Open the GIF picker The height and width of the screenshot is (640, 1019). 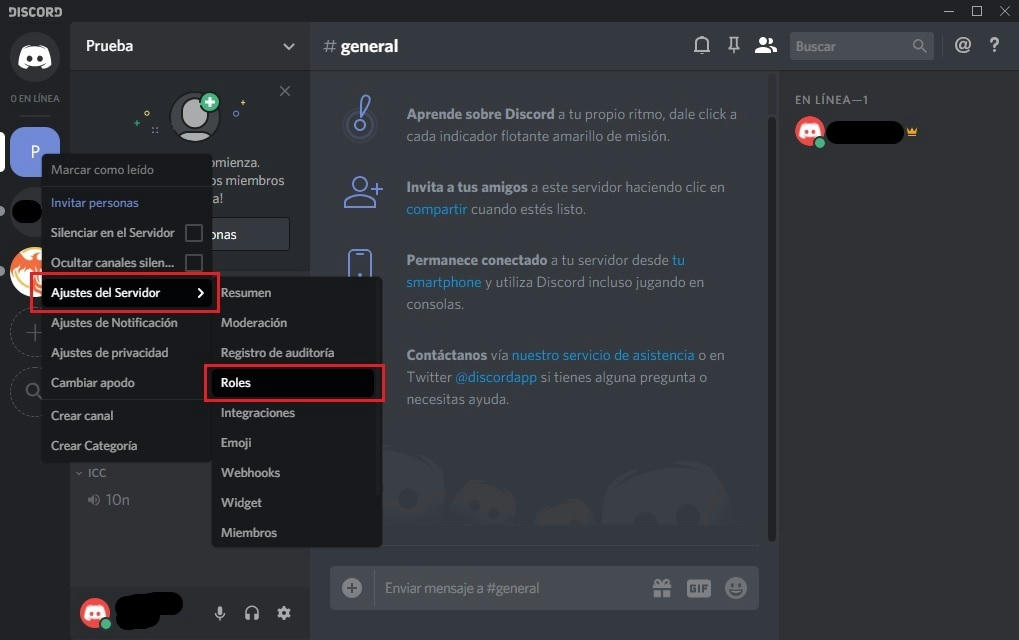pyautogui.click(x=699, y=588)
